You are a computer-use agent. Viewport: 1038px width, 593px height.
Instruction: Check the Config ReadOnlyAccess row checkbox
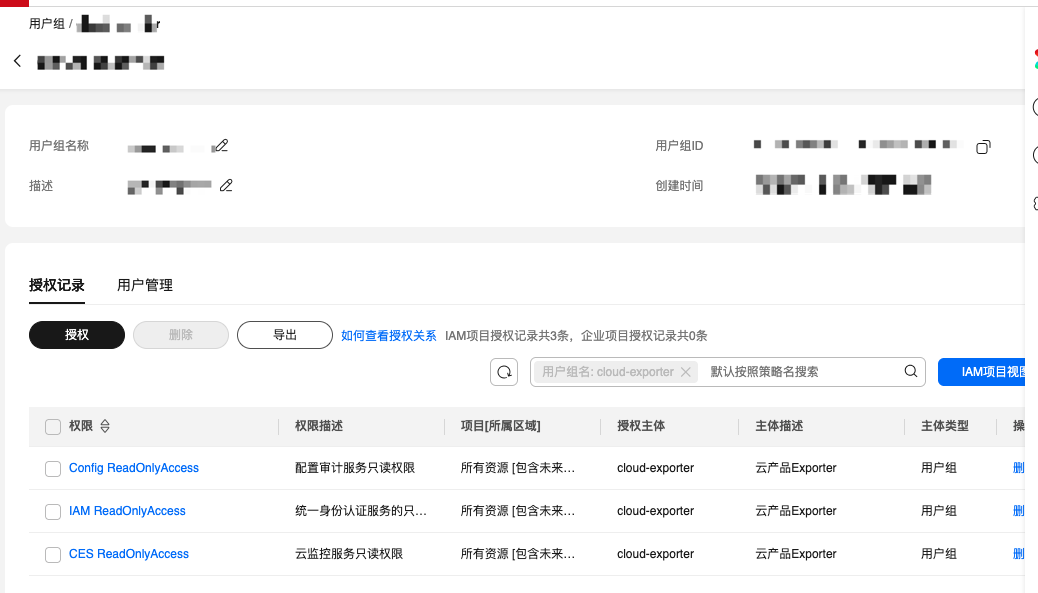coord(53,469)
